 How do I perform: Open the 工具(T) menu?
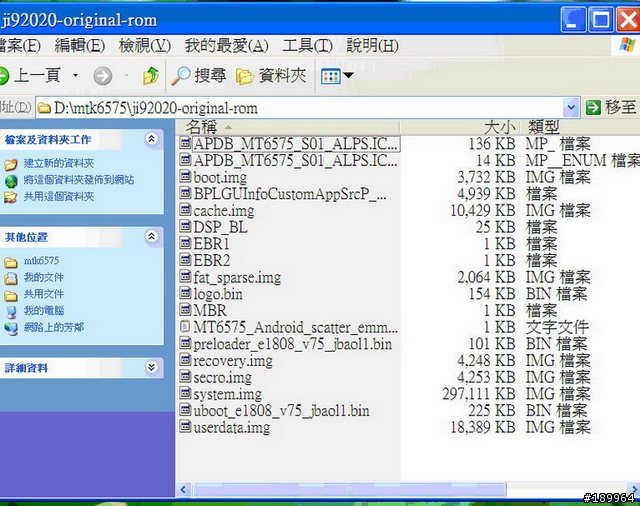(308, 45)
